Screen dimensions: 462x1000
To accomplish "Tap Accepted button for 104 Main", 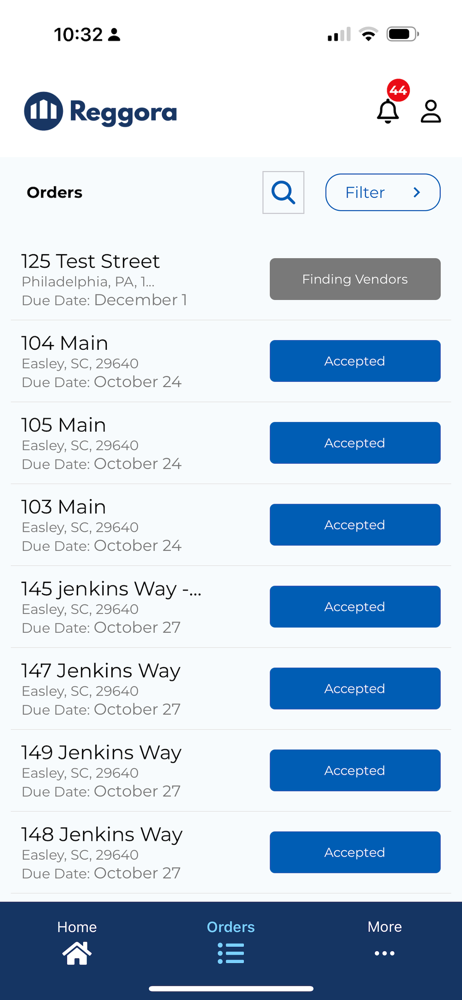I will click(x=355, y=361).
